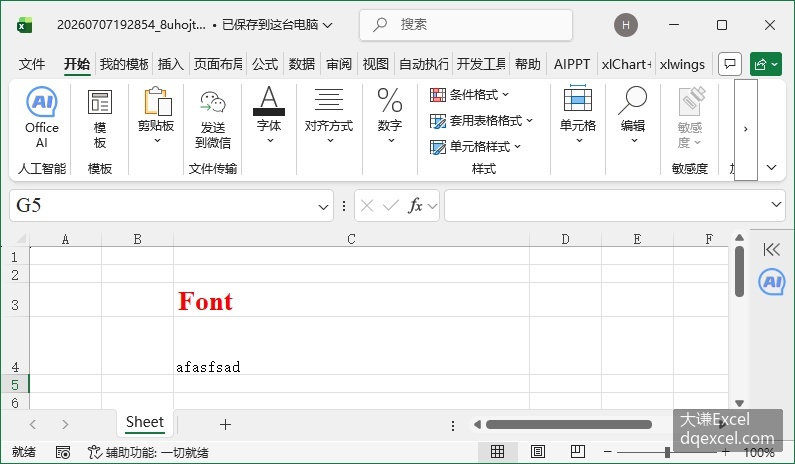795x464 pixels.
Task: Switch to the 帮助 Help tab
Action: pyautogui.click(x=528, y=64)
